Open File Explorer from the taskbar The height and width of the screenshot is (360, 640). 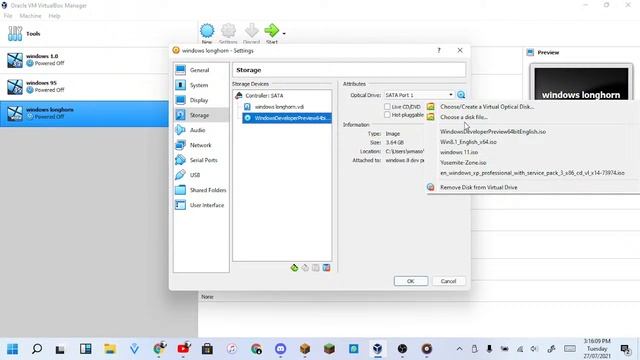coord(110,349)
